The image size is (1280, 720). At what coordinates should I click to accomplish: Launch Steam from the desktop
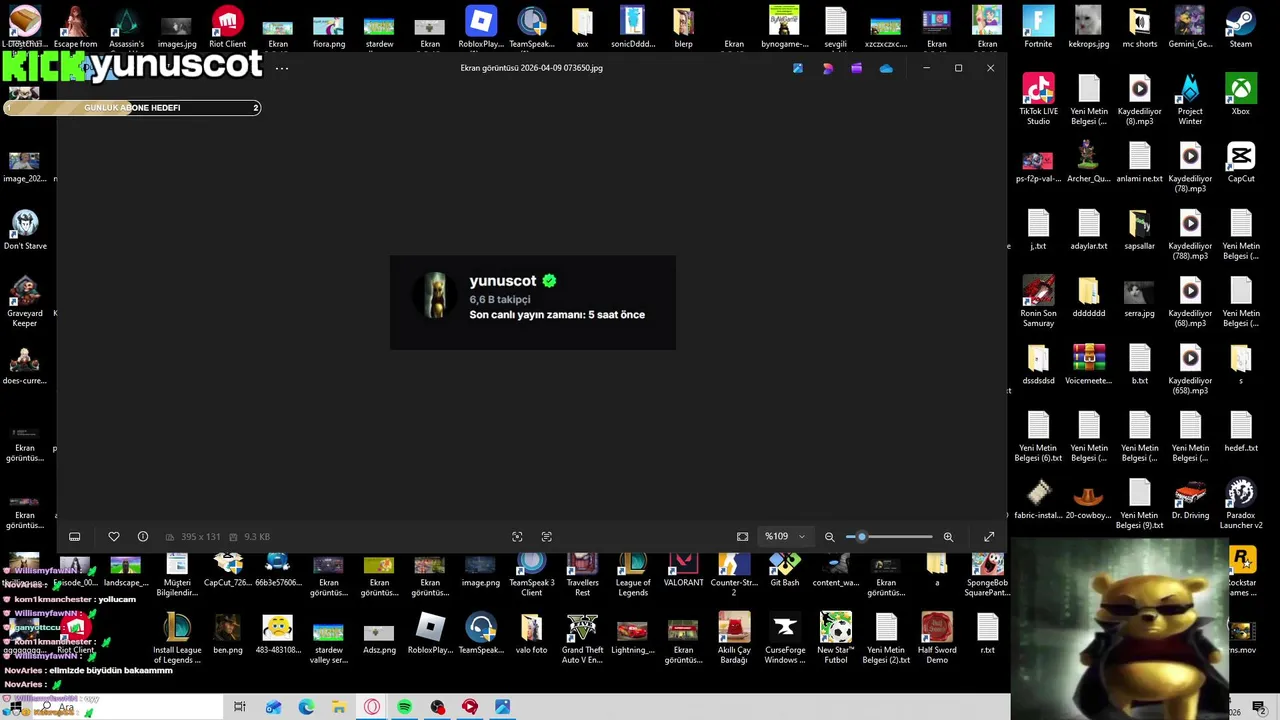pos(1241,28)
